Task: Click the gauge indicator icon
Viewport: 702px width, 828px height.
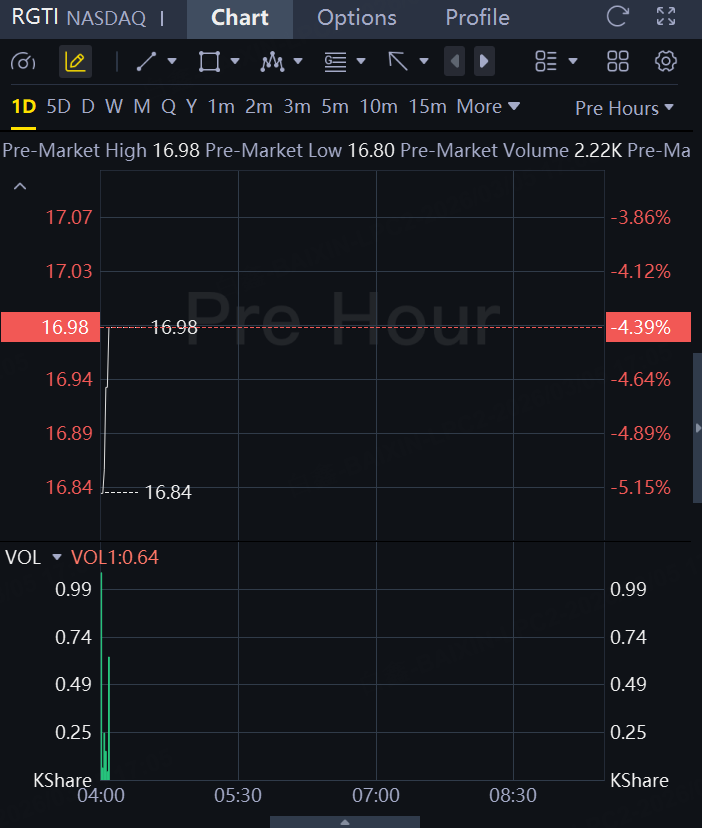Action: (x=23, y=62)
